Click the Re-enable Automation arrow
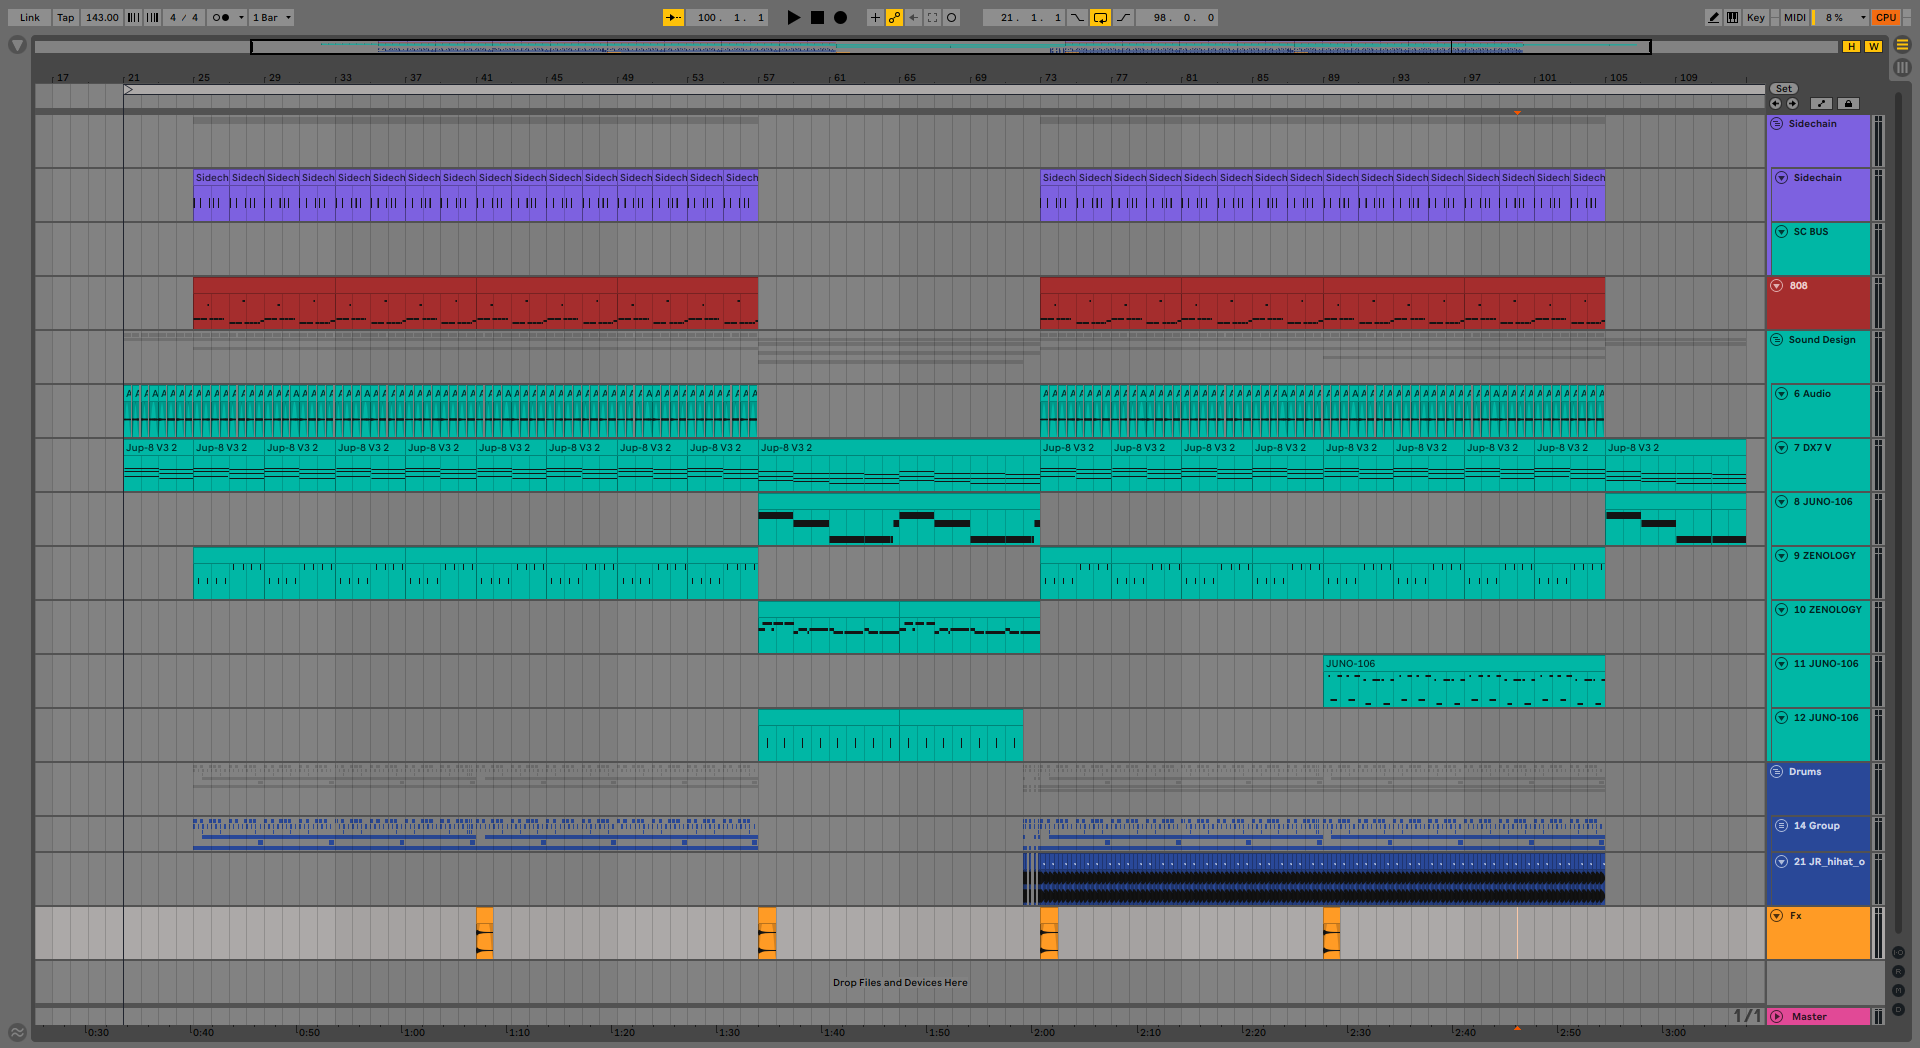The height and width of the screenshot is (1048, 1920). tap(913, 17)
